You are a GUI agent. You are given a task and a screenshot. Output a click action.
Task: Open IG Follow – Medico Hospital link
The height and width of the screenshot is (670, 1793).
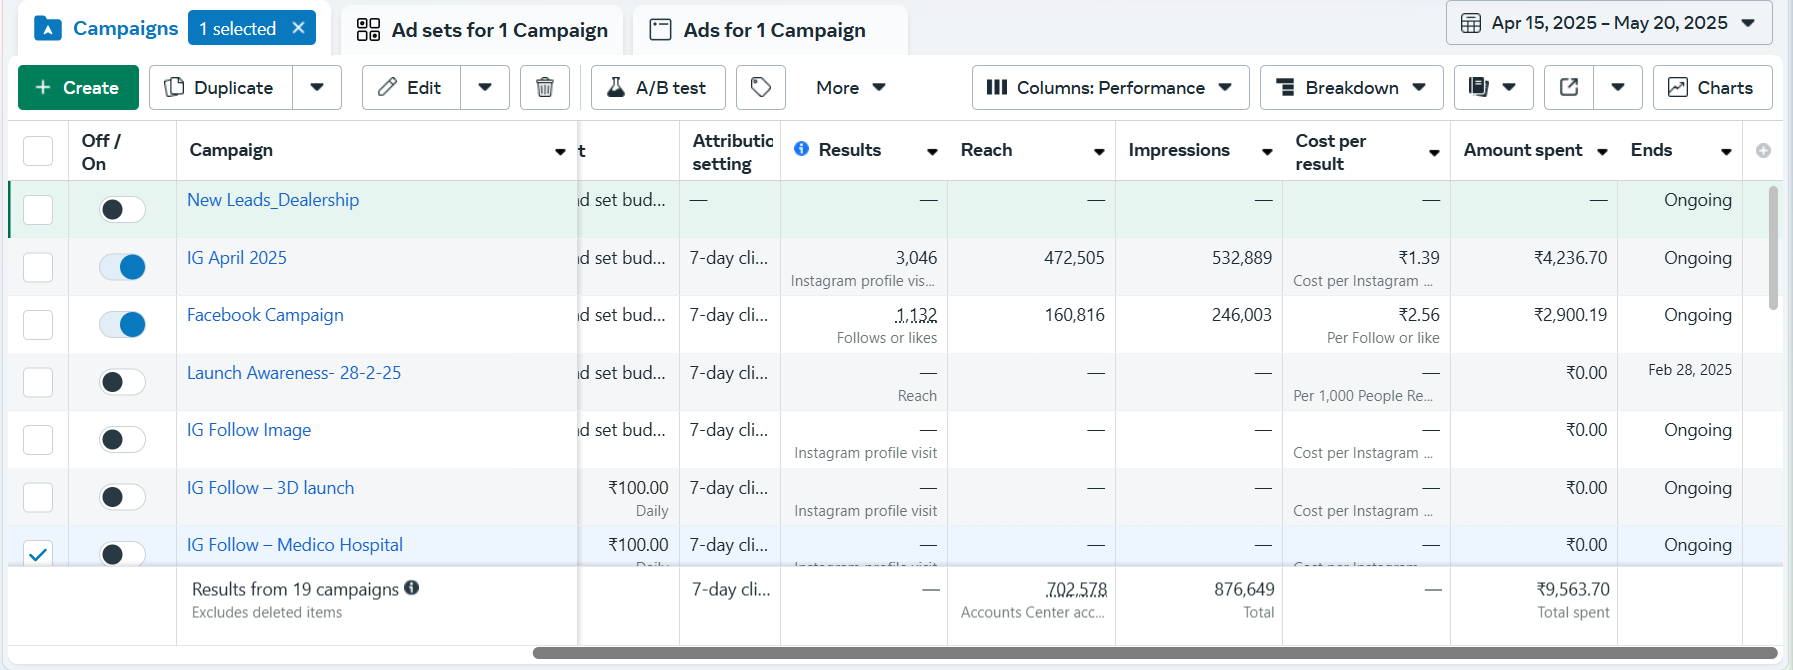pyautogui.click(x=295, y=545)
